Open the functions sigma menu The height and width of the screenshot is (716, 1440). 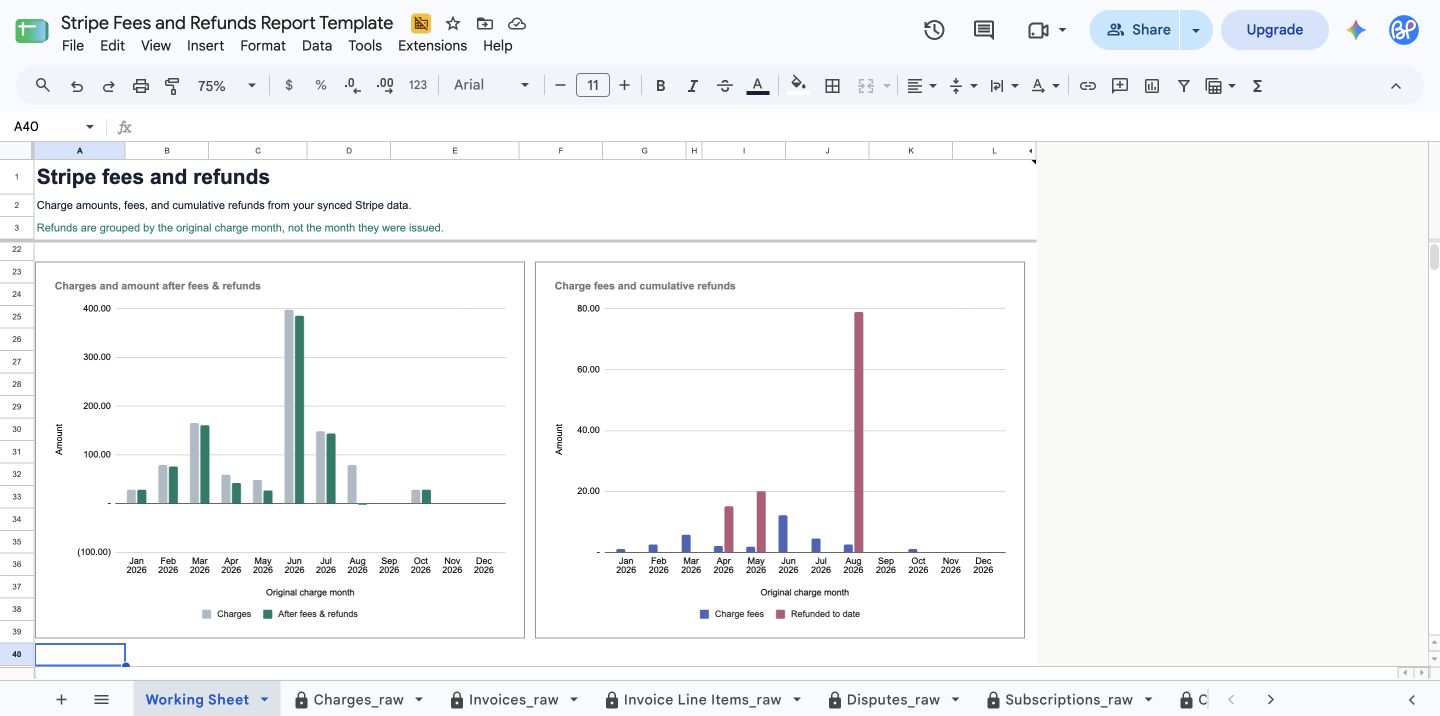(x=1257, y=86)
